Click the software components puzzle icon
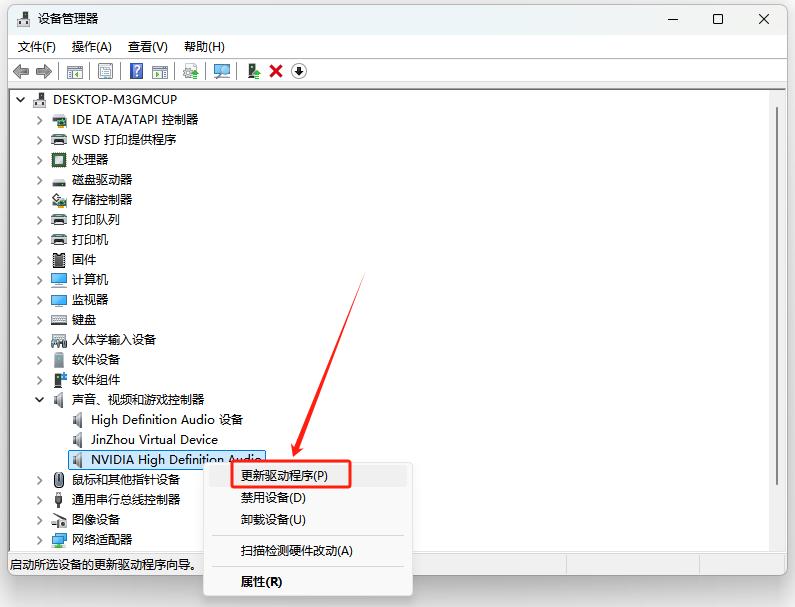This screenshot has width=795, height=607. [x=60, y=380]
